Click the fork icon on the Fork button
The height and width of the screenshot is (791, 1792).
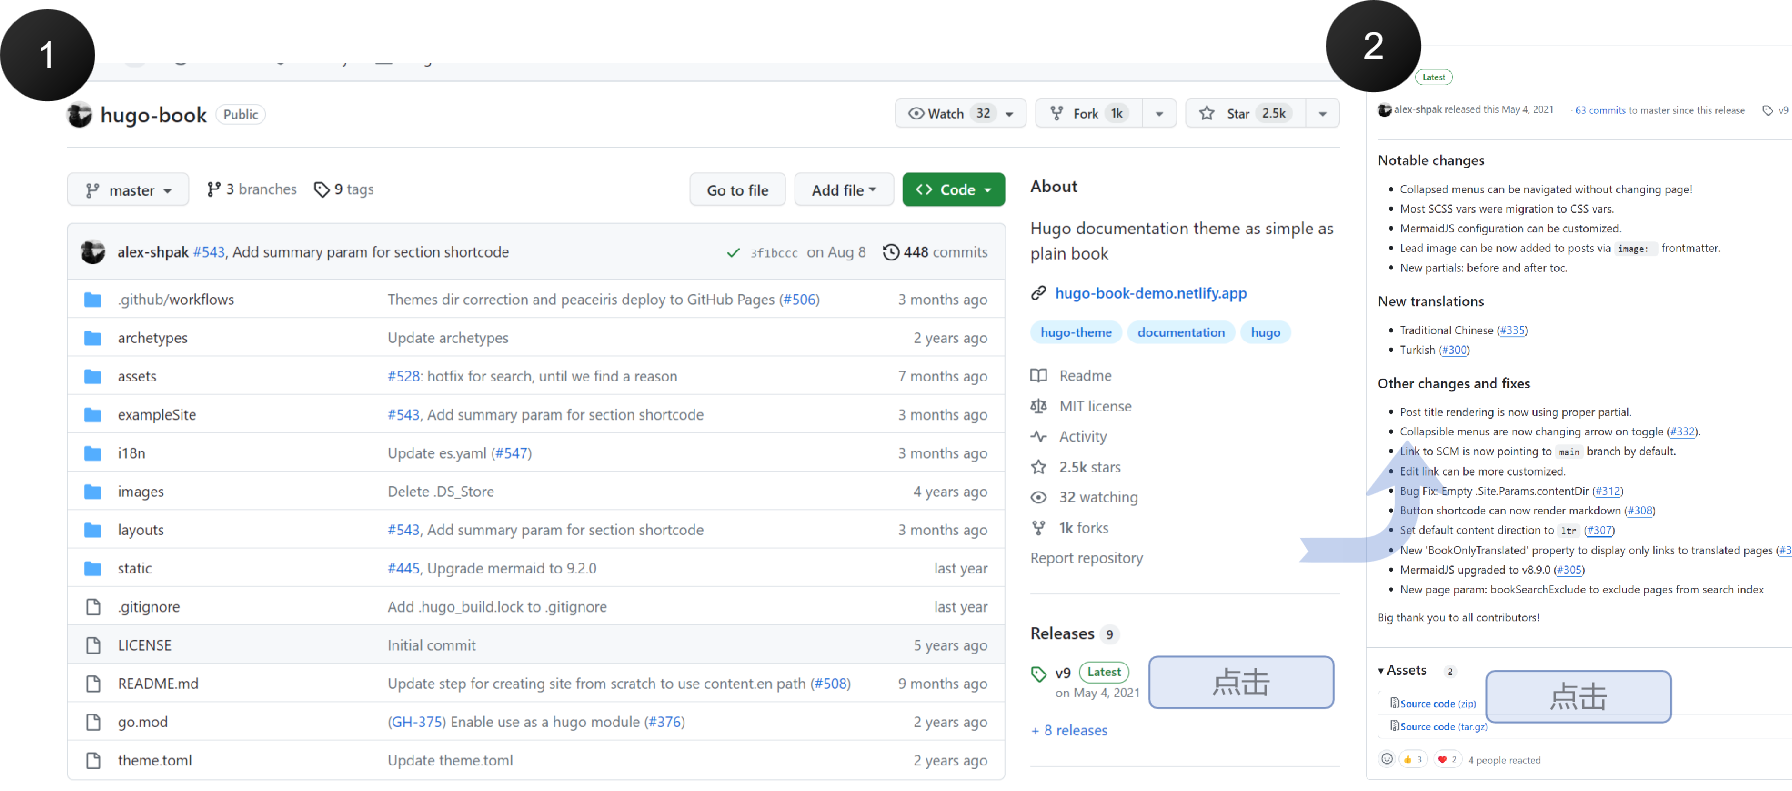point(1057,114)
